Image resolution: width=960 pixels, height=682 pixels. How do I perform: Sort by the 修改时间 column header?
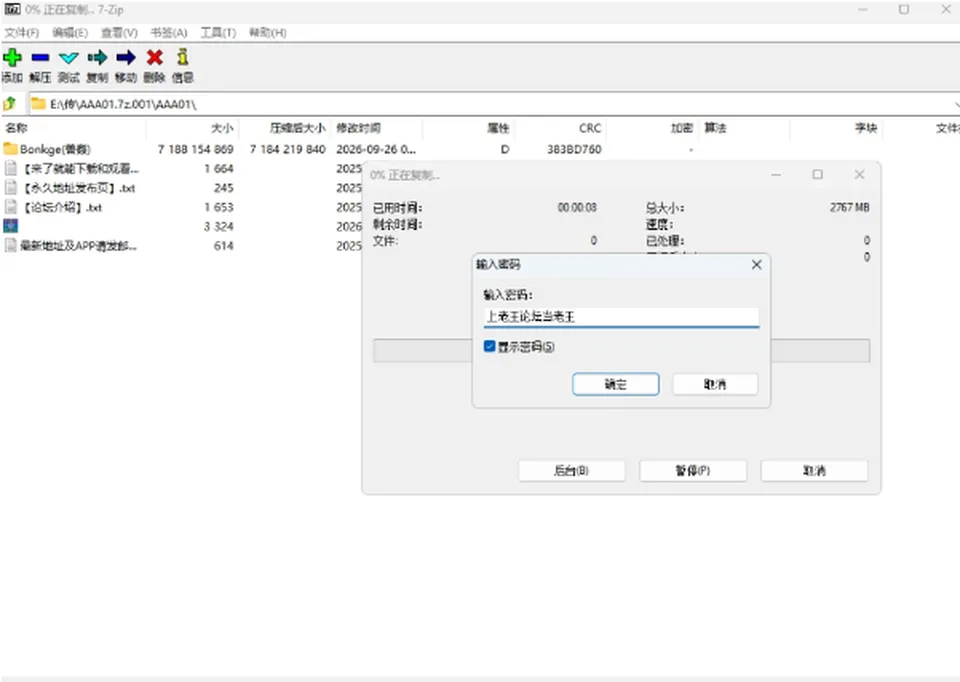[x=358, y=128]
